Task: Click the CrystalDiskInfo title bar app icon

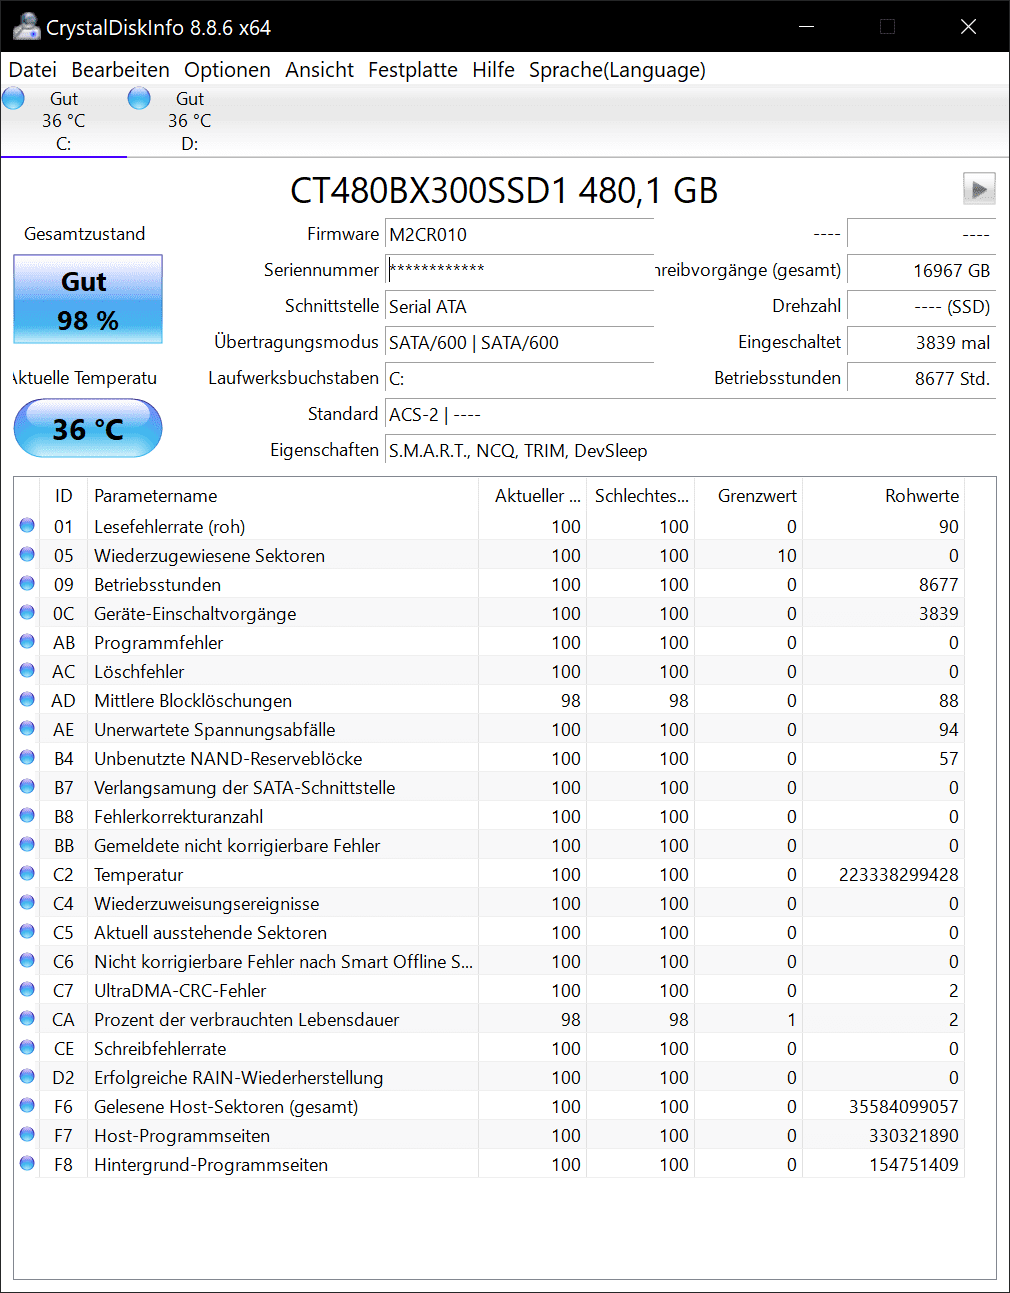Action: pos(26,27)
